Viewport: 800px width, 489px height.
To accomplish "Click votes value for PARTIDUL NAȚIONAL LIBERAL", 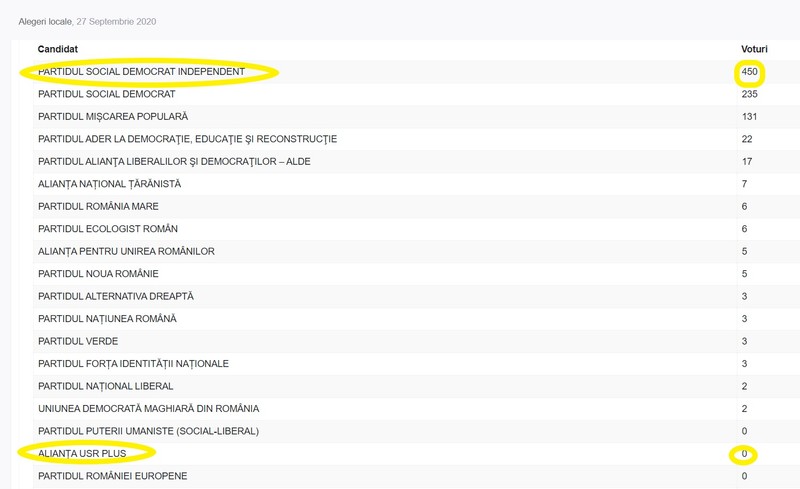I will (x=744, y=386).
